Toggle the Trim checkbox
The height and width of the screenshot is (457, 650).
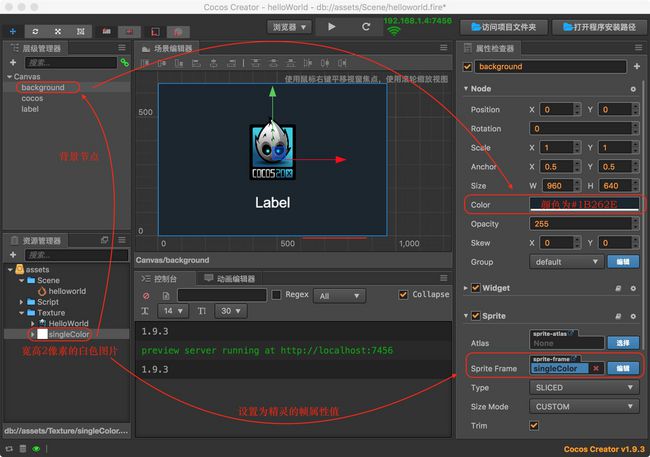pos(534,425)
